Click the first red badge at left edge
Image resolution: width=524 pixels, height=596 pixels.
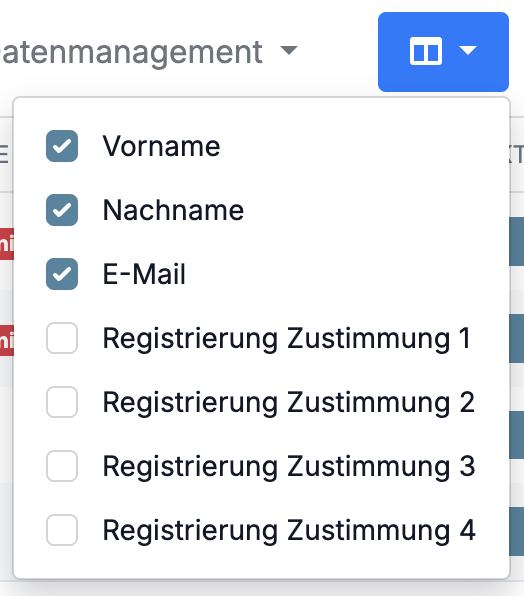(7, 244)
